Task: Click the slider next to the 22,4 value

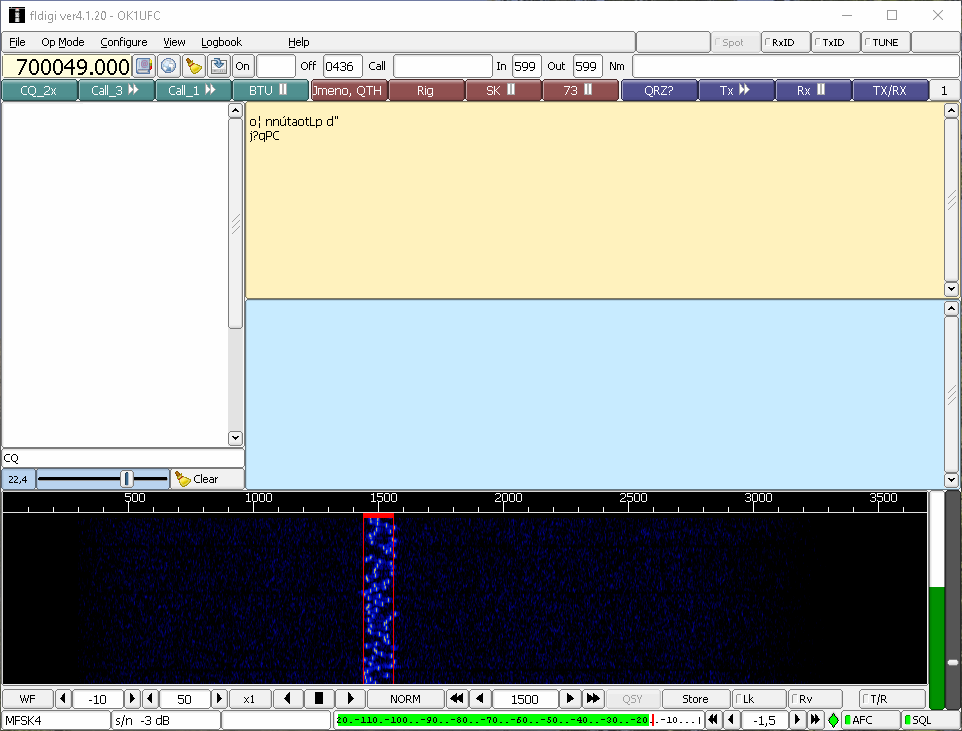Action: pos(126,479)
